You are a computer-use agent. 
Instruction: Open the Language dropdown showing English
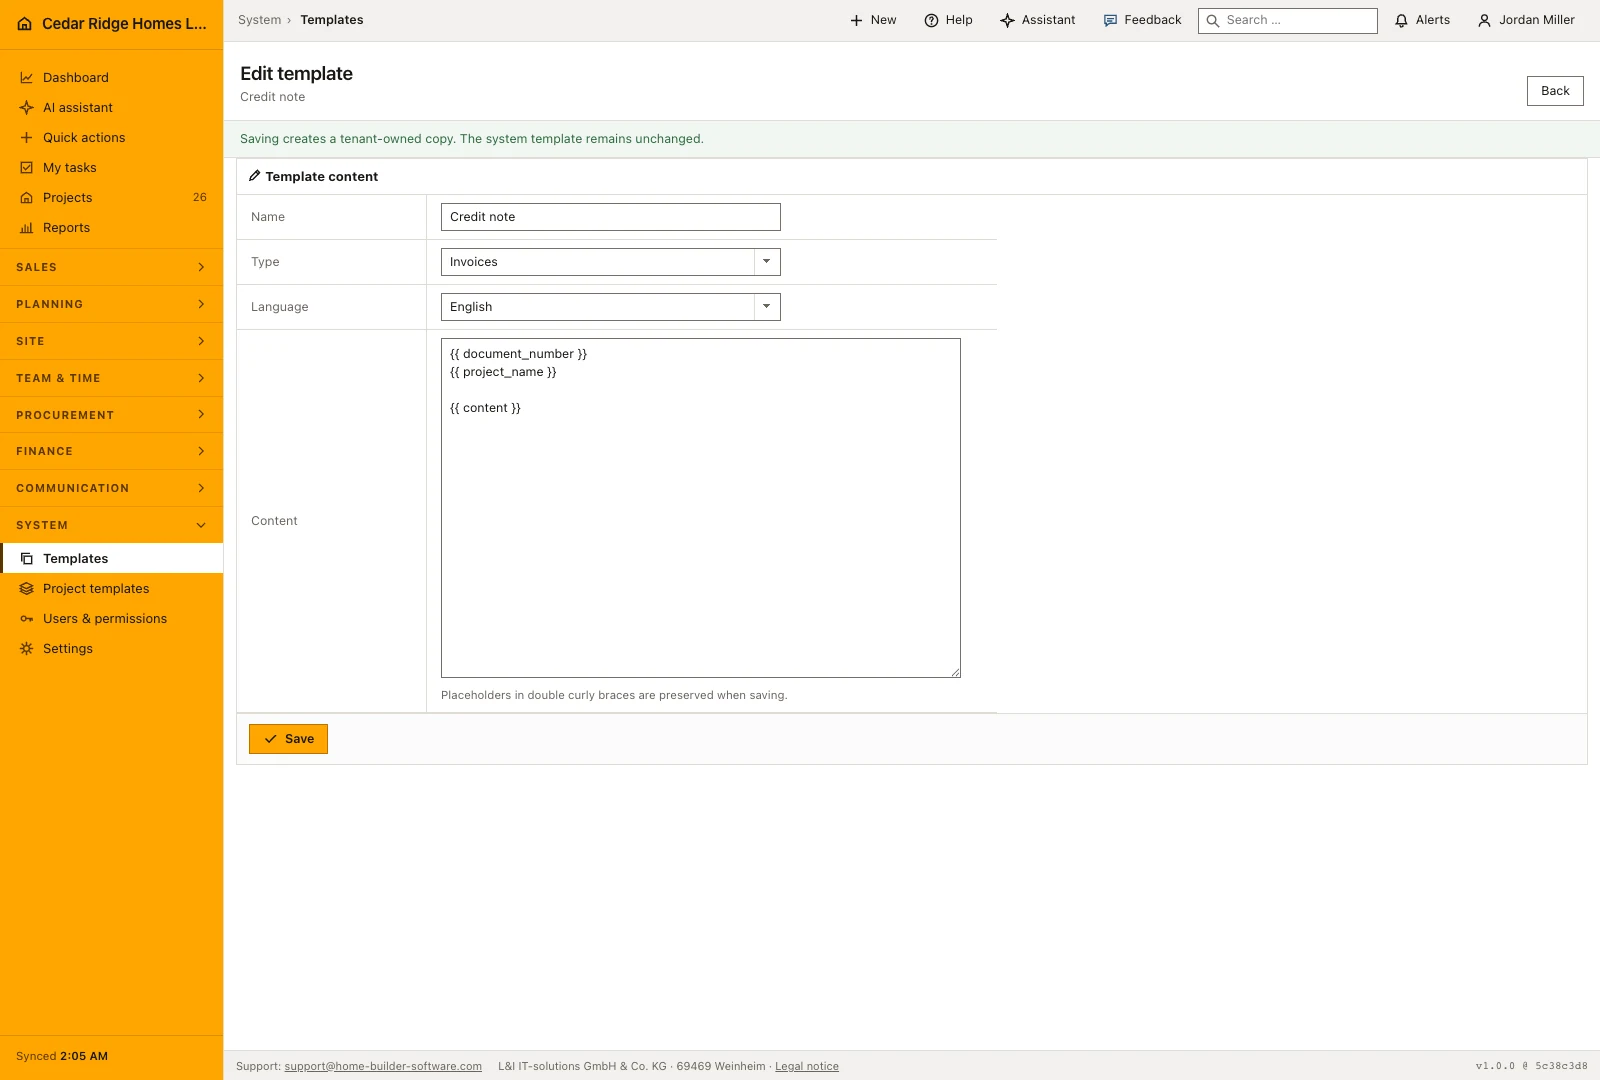pos(610,307)
